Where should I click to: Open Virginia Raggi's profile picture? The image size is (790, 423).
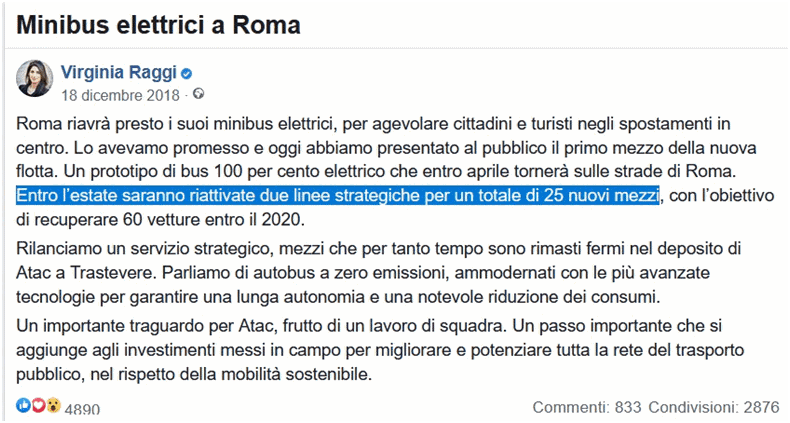tap(35, 81)
